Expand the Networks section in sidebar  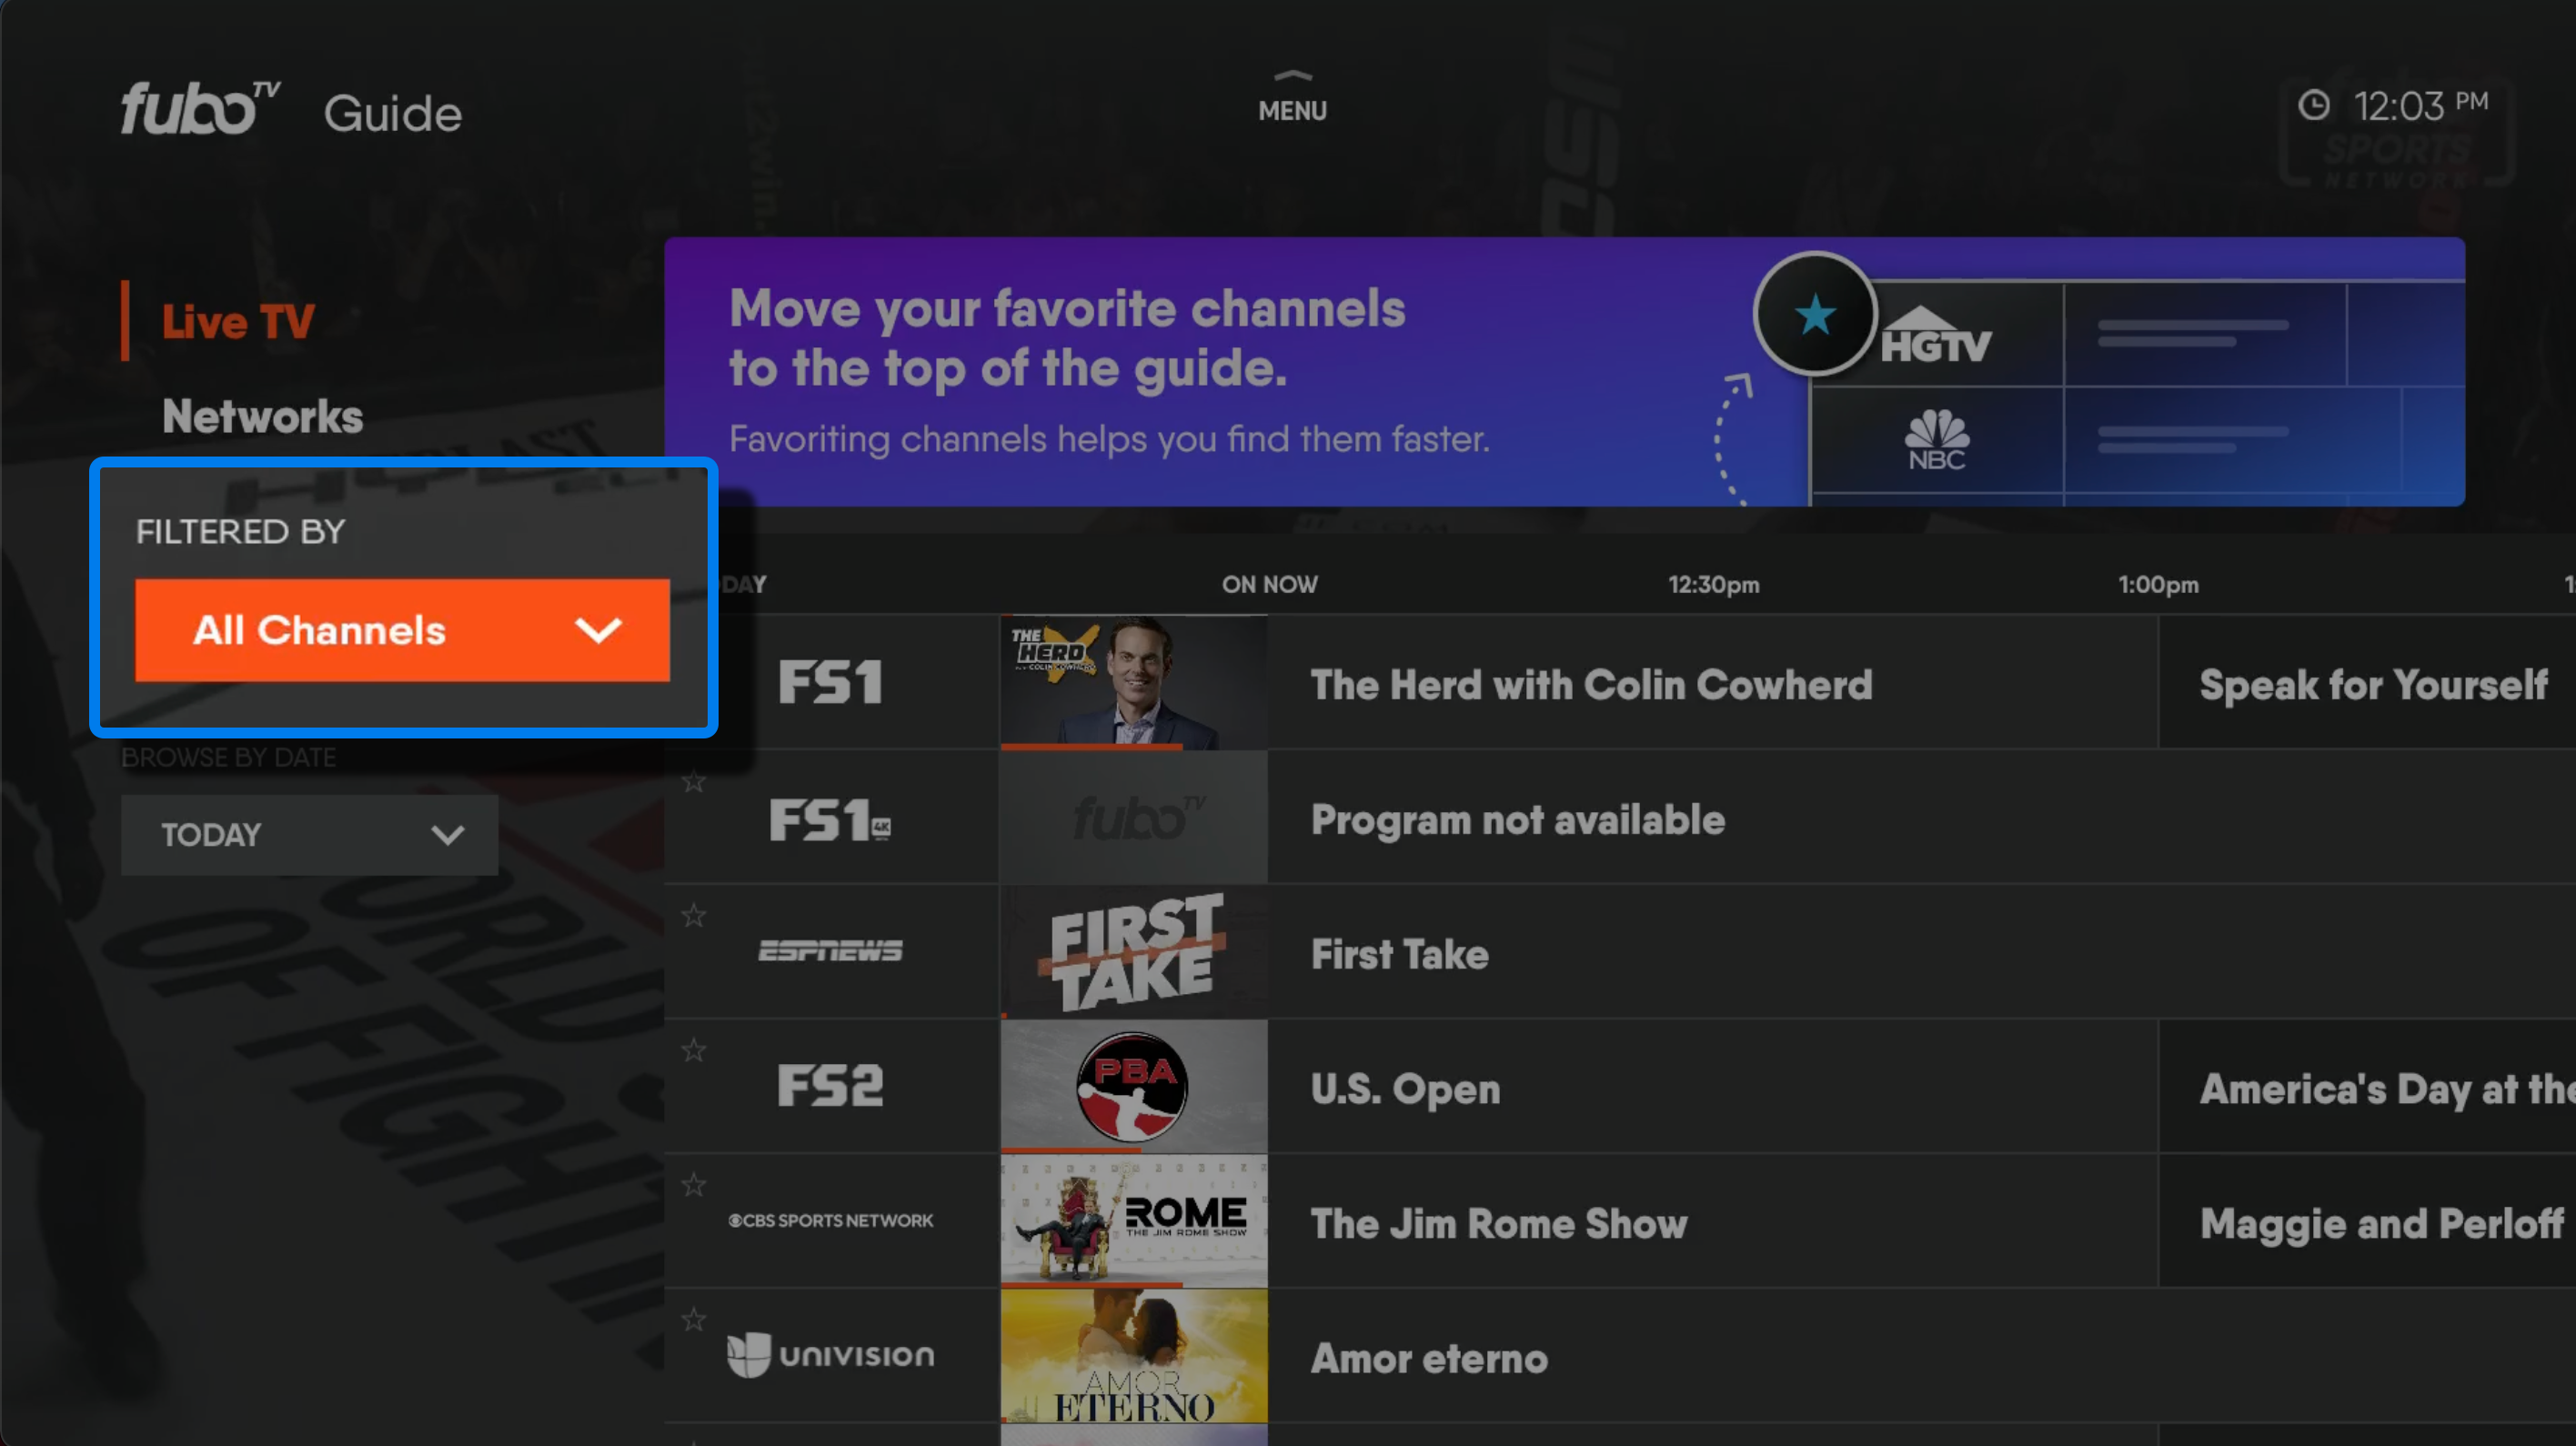(x=262, y=414)
